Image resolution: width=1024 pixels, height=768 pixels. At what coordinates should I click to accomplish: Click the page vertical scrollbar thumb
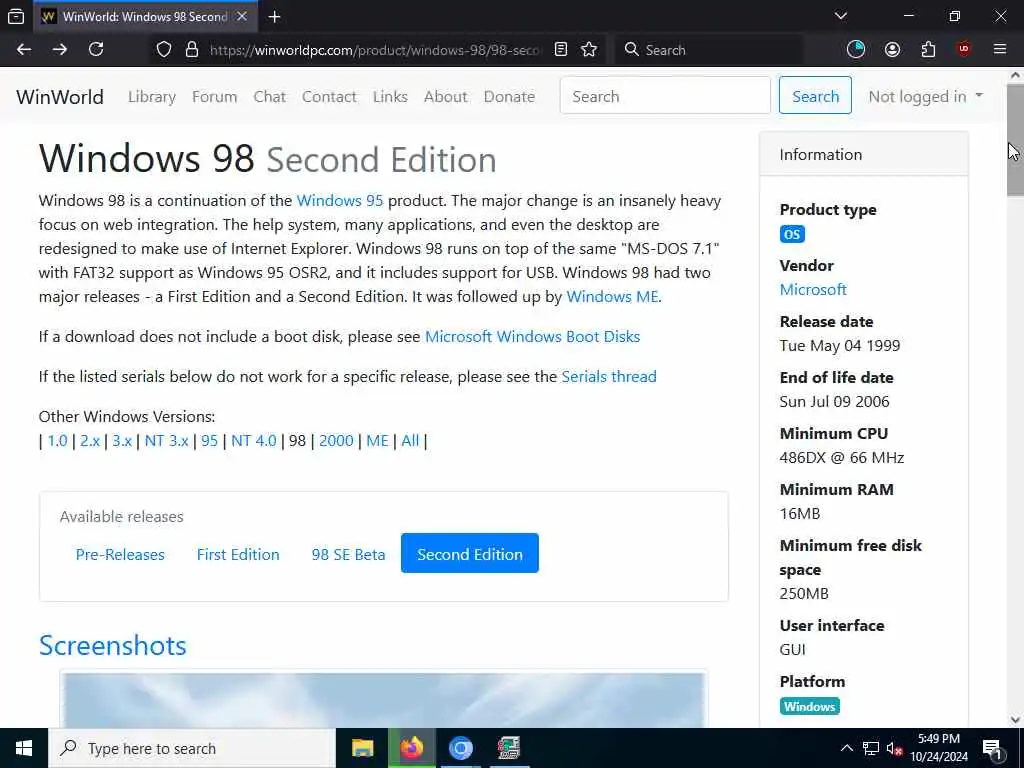[x=1015, y=140]
